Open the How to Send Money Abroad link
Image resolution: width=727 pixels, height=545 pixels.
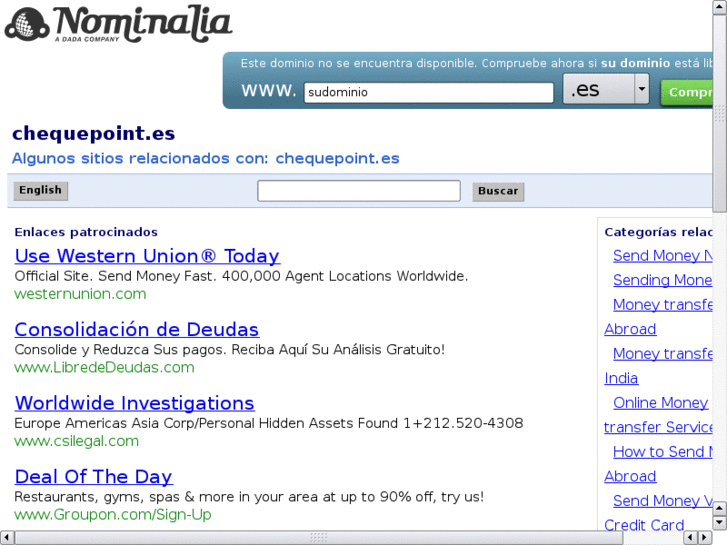click(x=660, y=464)
